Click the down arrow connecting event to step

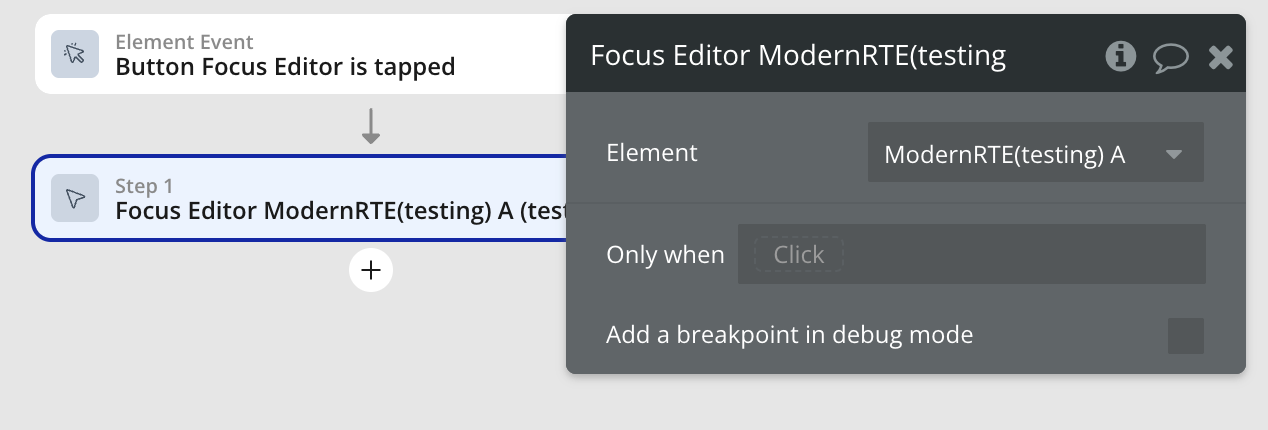click(371, 126)
